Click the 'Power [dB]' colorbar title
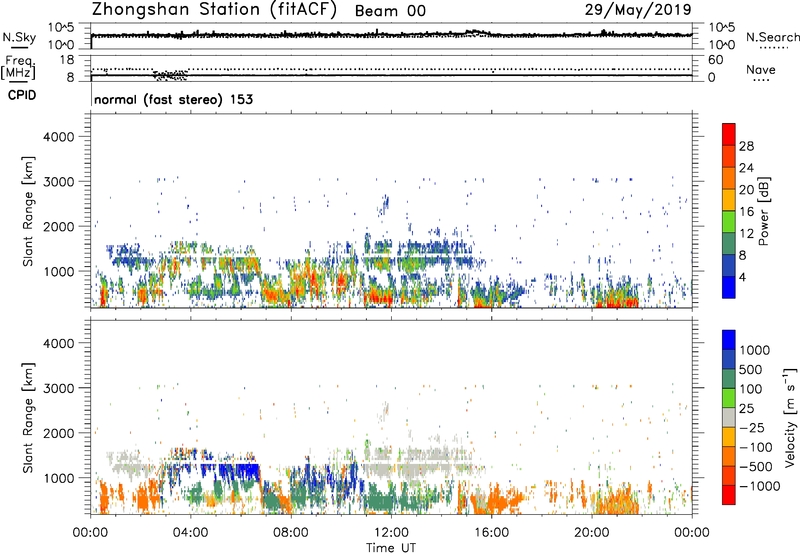Image resolution: width=800 pixels, height=554 pixels. 763,211
